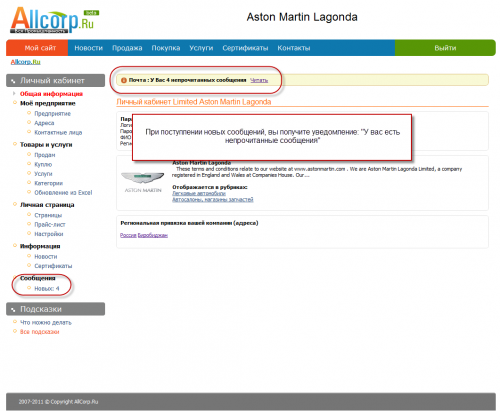Click the Легковые автомобили rubric link
500x411 pixels.
199,193
